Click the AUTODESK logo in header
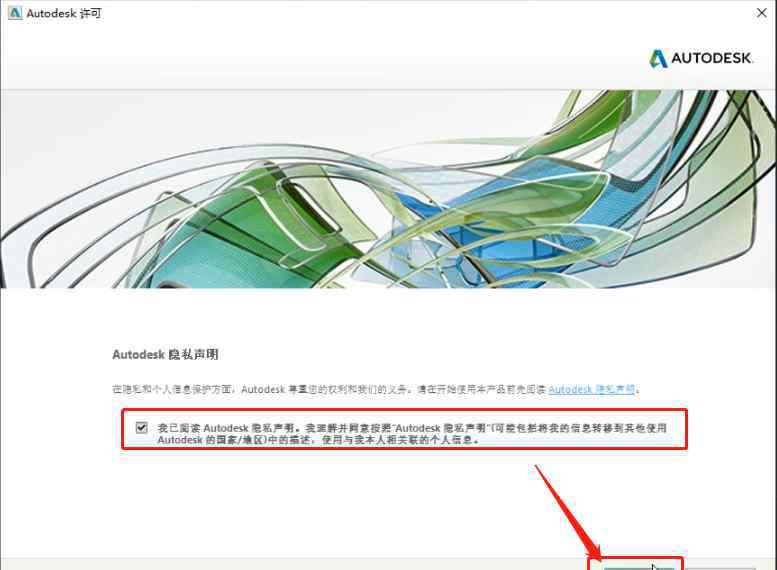Viewport: 777px width, 570px height. [x=701, y=58]
